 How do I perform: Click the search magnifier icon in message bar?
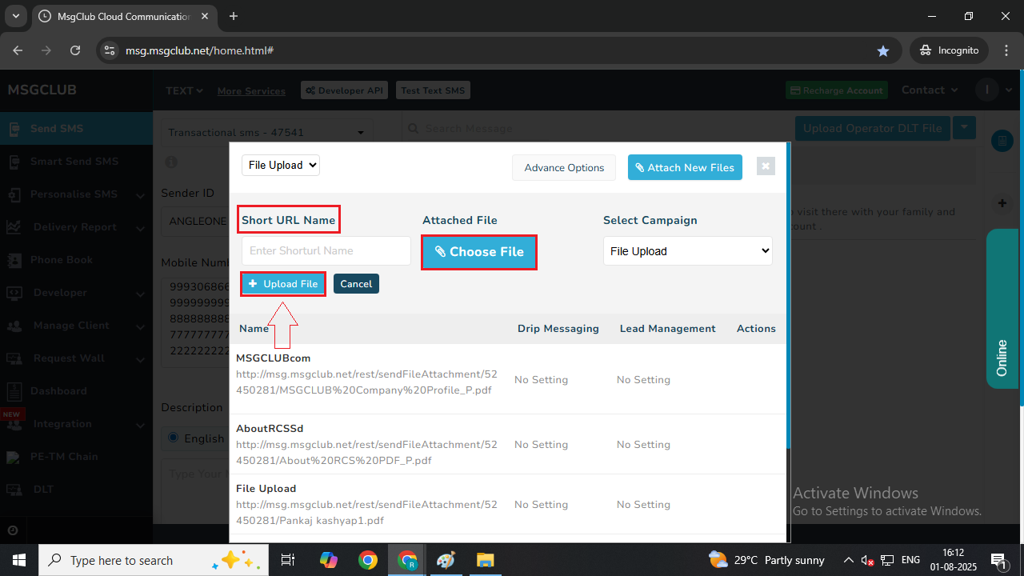point(413,129)
